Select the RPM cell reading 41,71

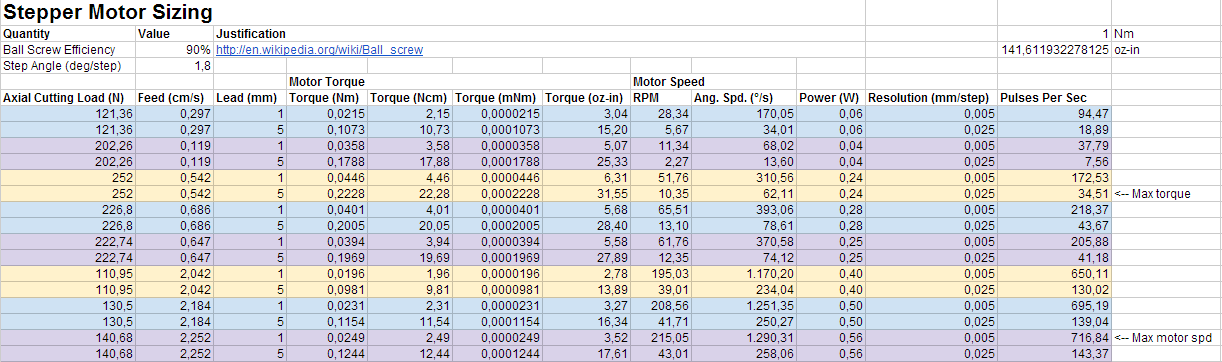pos(660,321)
